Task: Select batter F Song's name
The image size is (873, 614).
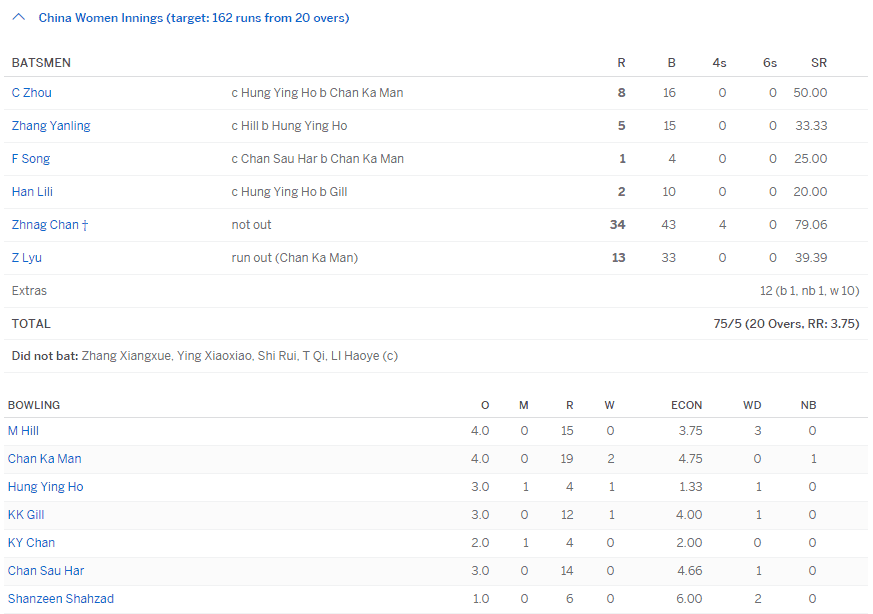Action: point(31,159)
